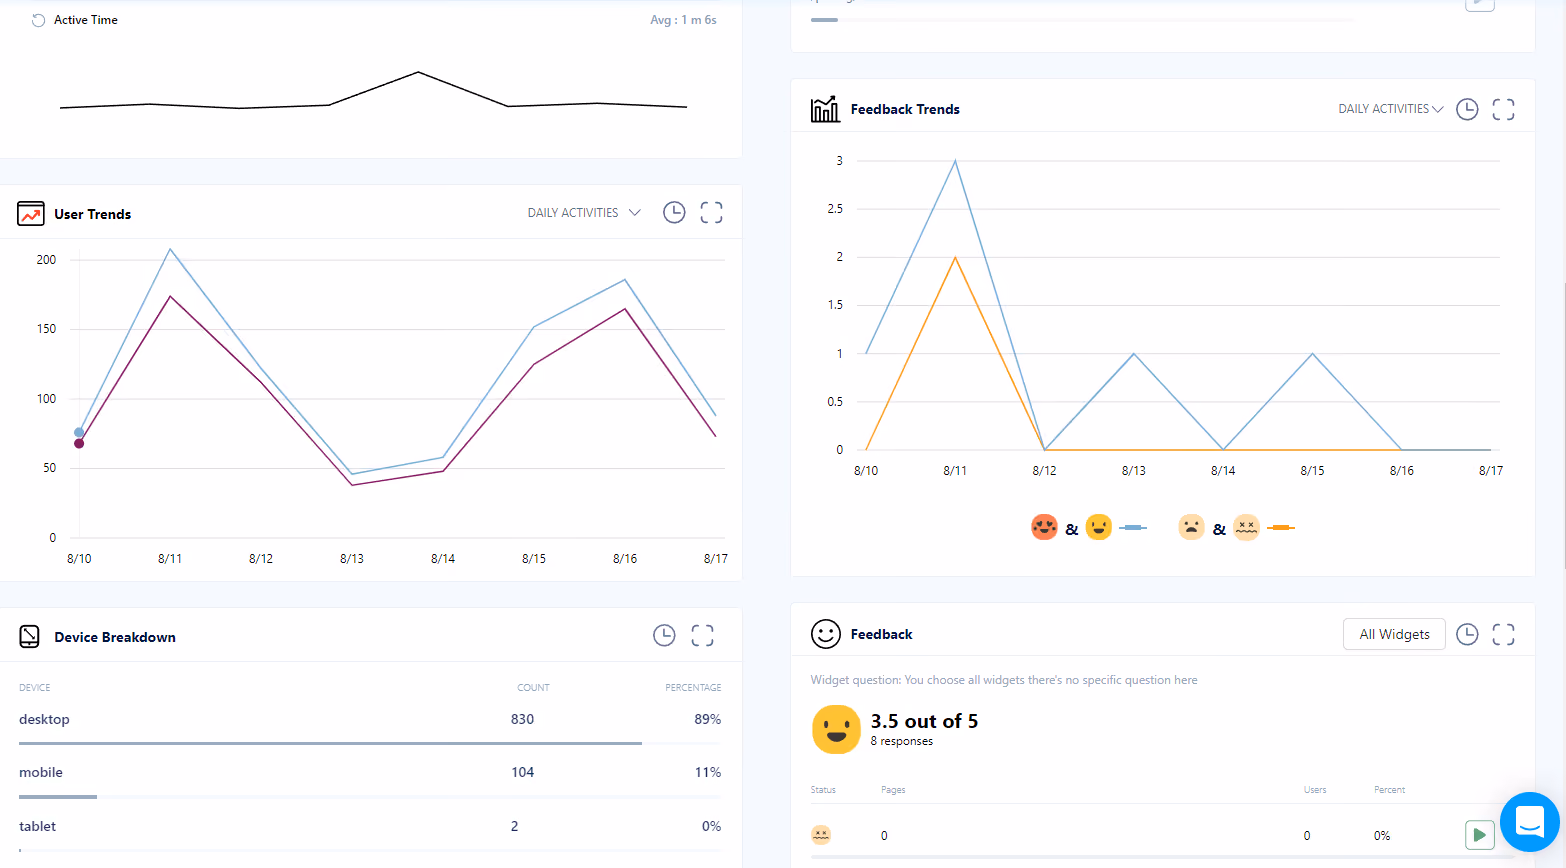Click the desktop percentage 89%
The height and width of the screenshot is (868, 1566).
coord(707,719)
